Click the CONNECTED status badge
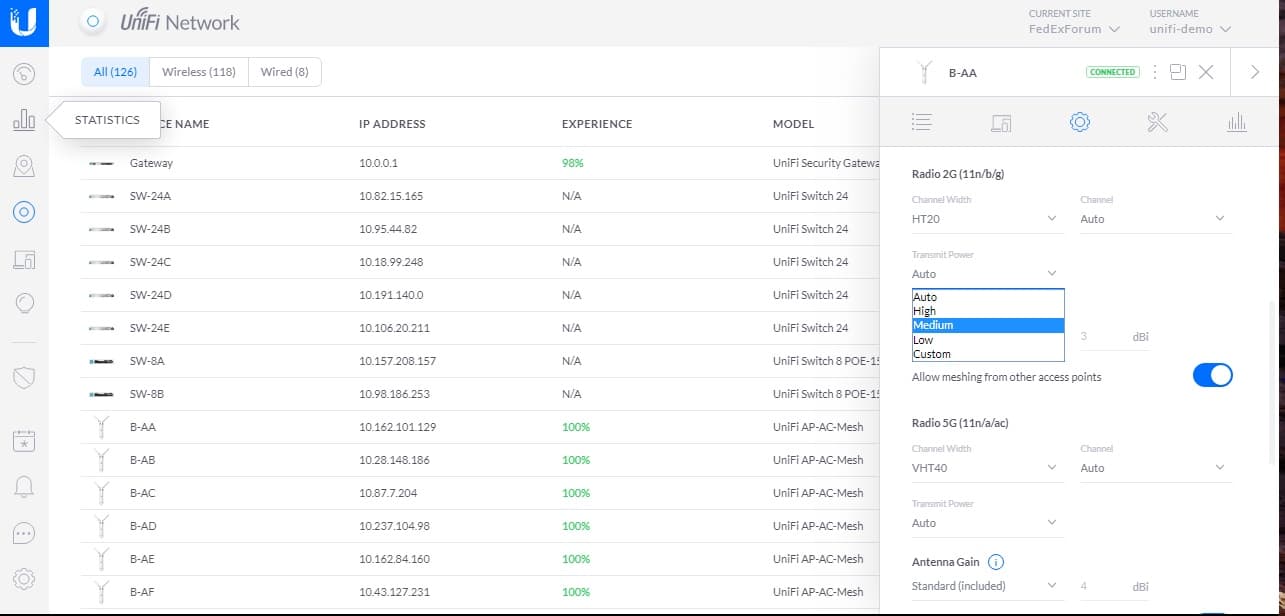This screenshot has width=1285, height=616. [x=1112, y=72]
